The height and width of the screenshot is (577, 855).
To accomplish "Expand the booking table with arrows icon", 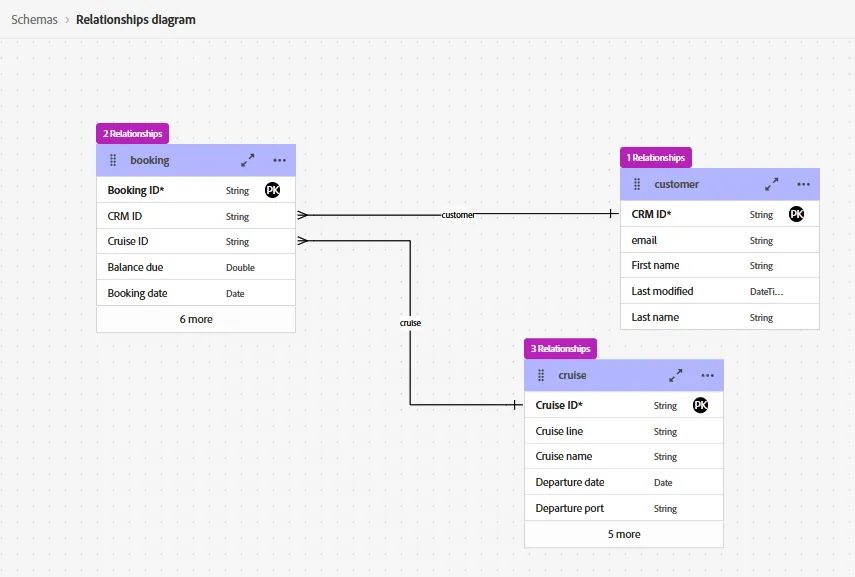I will [248, 160].
